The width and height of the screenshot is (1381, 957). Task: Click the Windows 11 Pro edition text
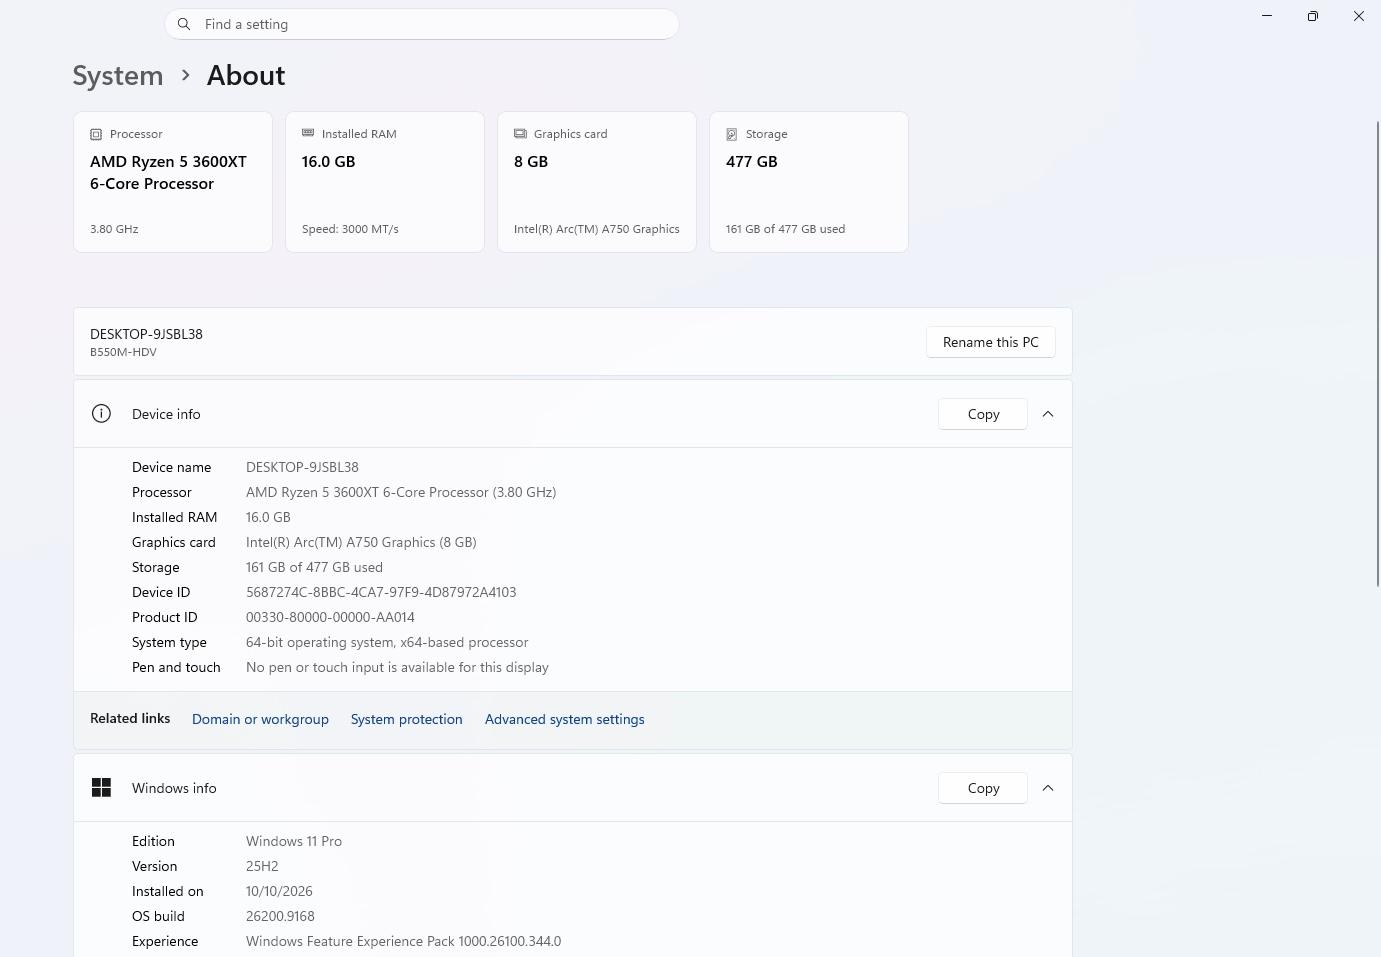click(x=294, y=841)
